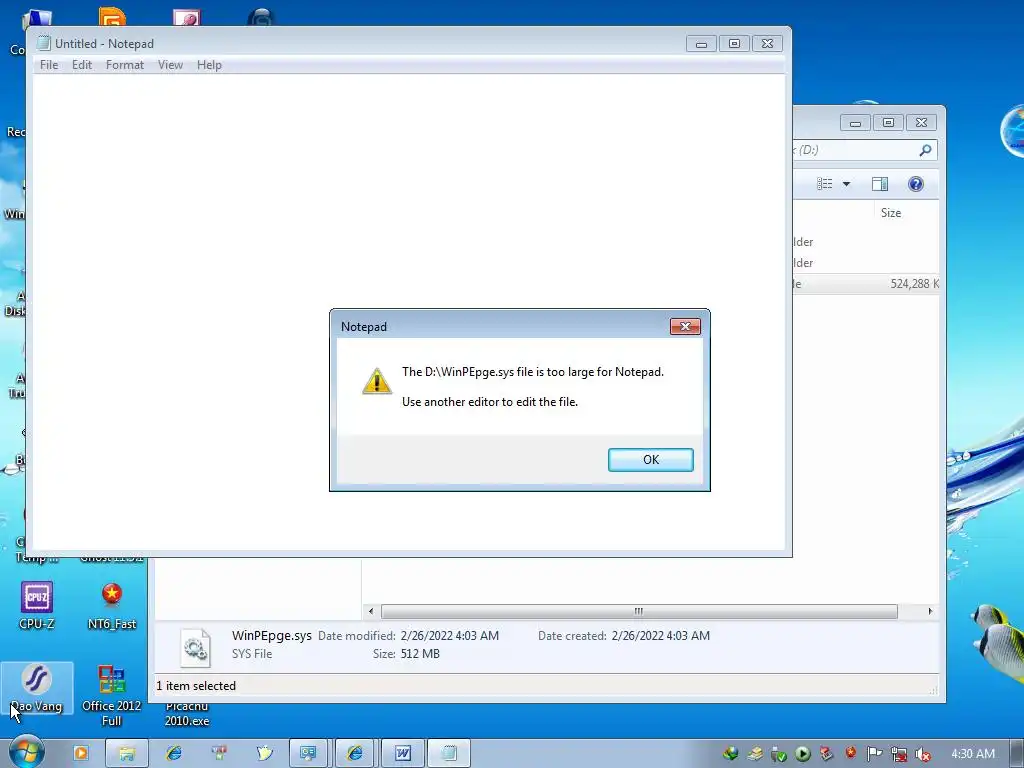The width and height of the screenshot is (1024, 768).
Task: Click the WinPEpge.sys file icon in details pane
Action: pos(195,647)
